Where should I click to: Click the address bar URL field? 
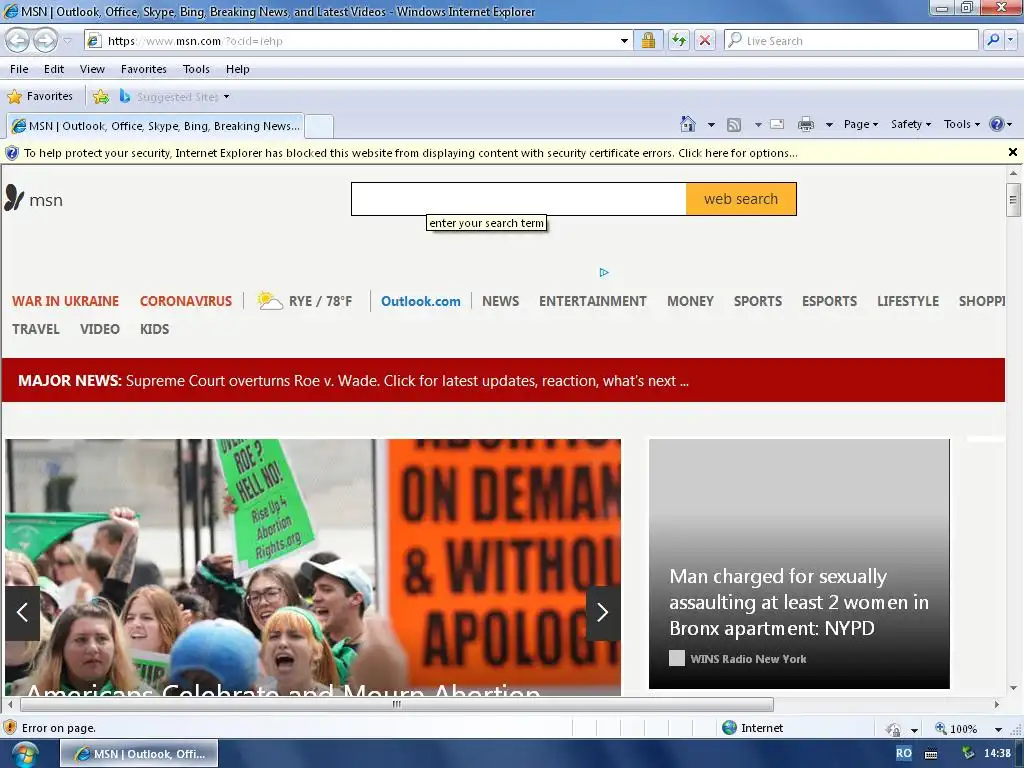[x=353, y=40]
